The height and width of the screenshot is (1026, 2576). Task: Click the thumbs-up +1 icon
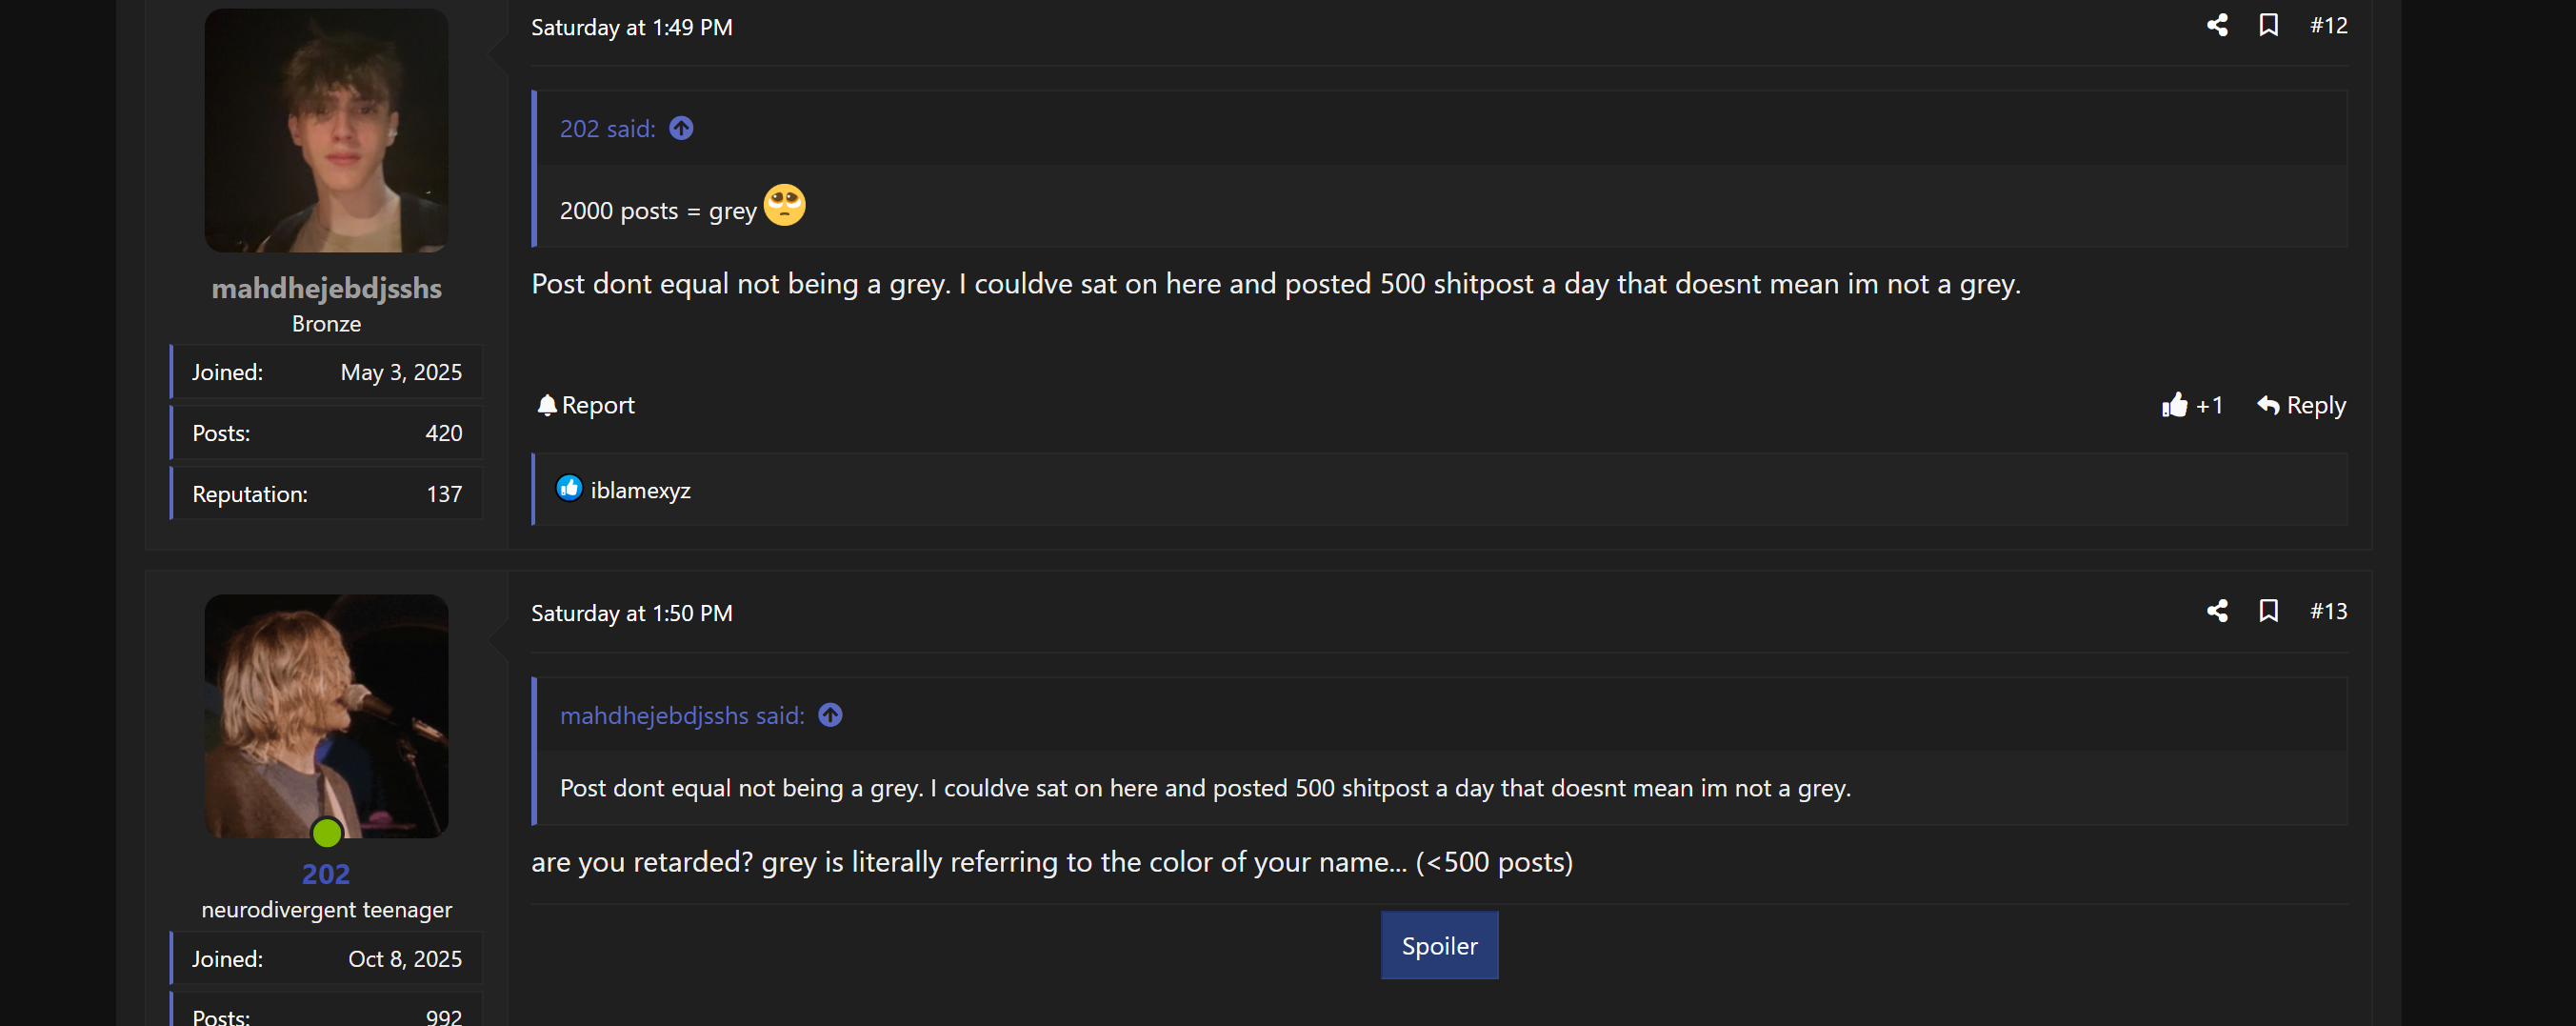2174,405
